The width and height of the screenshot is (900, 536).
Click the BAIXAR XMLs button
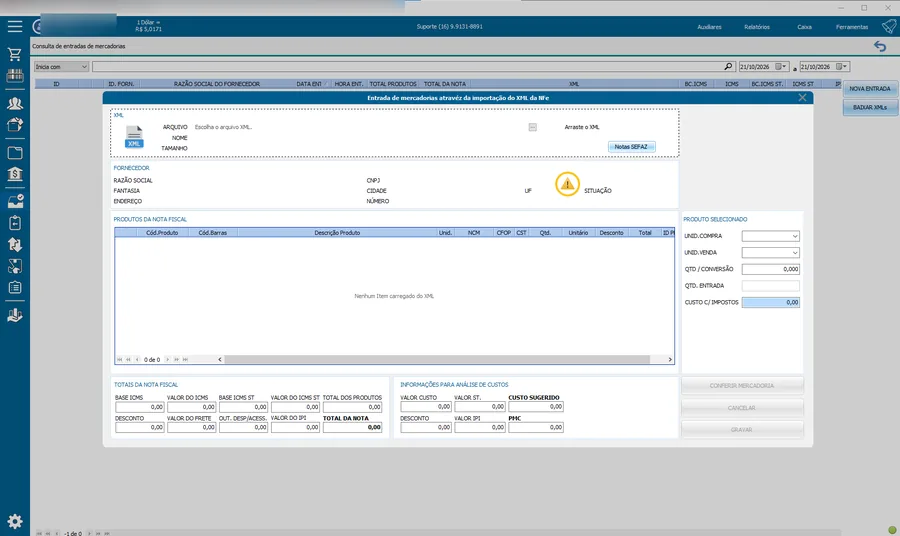coord(870,107)
